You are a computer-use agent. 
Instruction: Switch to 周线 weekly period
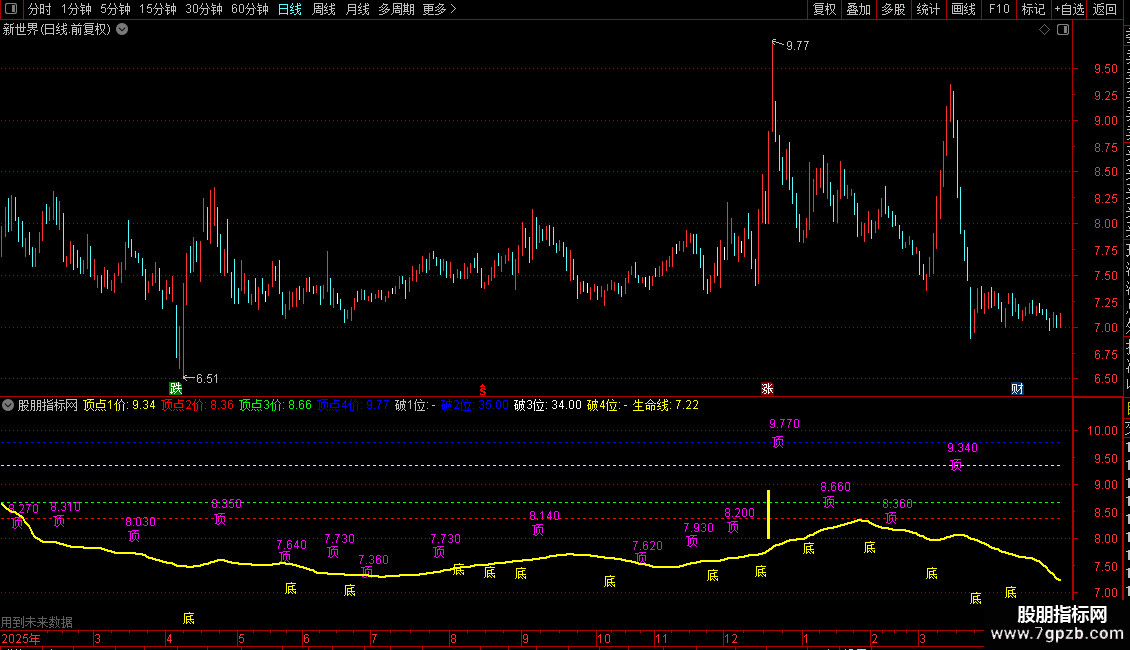click(x=324, y=9)
